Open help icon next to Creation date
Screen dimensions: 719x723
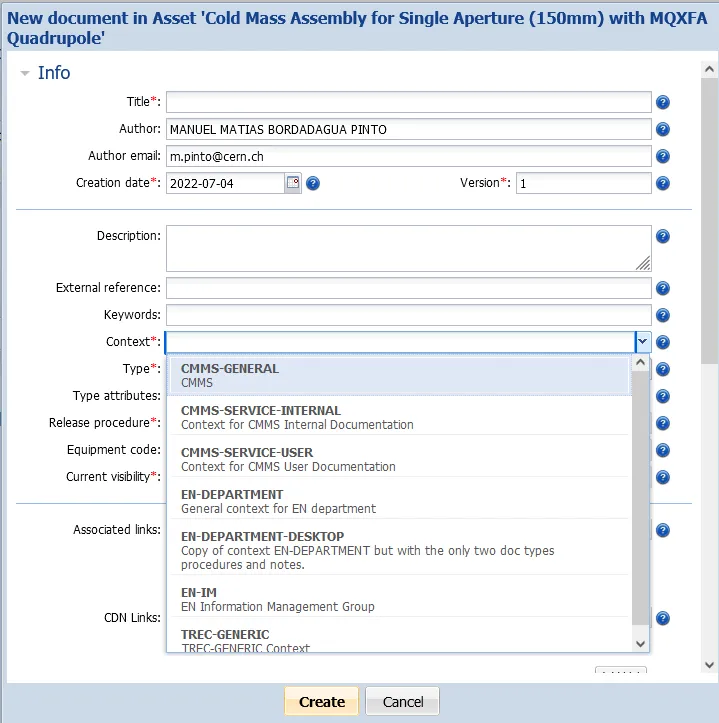pos(313,184)
